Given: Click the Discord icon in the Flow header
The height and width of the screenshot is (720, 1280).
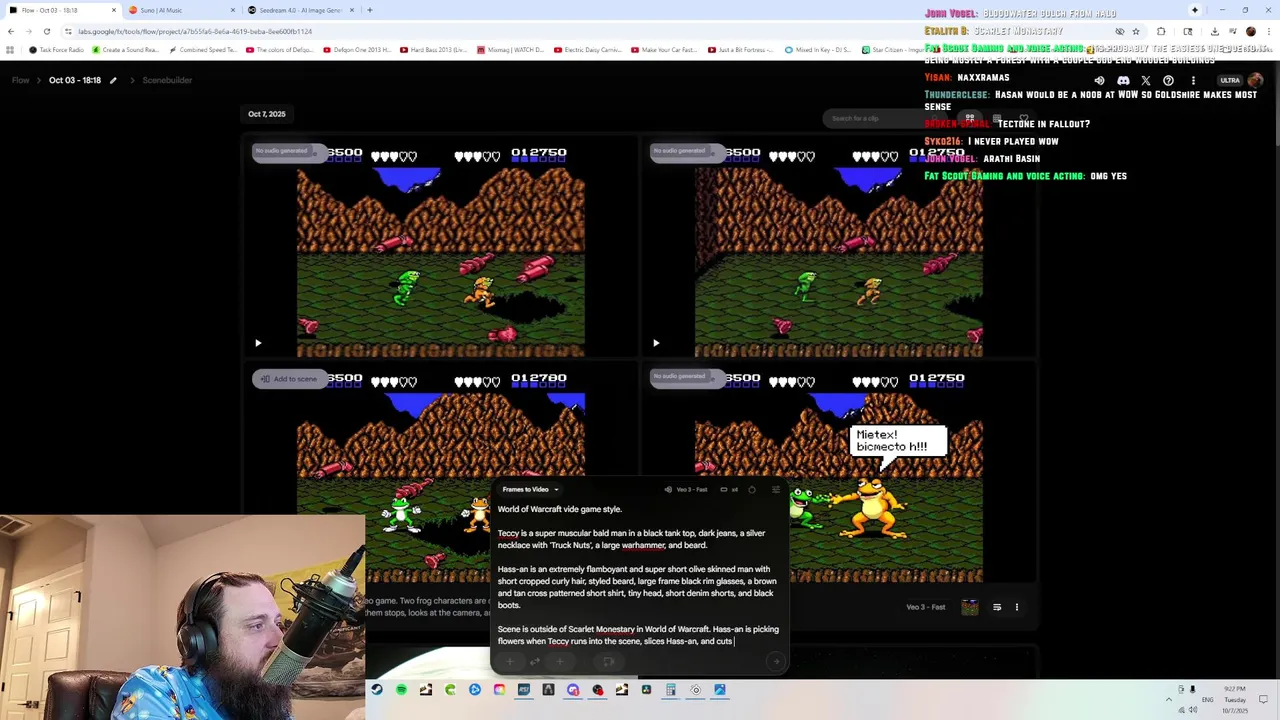Looking at the screenshot, I should click(1123, 80).
